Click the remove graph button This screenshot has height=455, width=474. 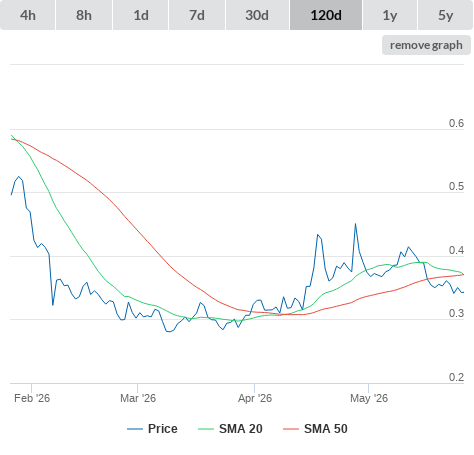pos(426,45)
